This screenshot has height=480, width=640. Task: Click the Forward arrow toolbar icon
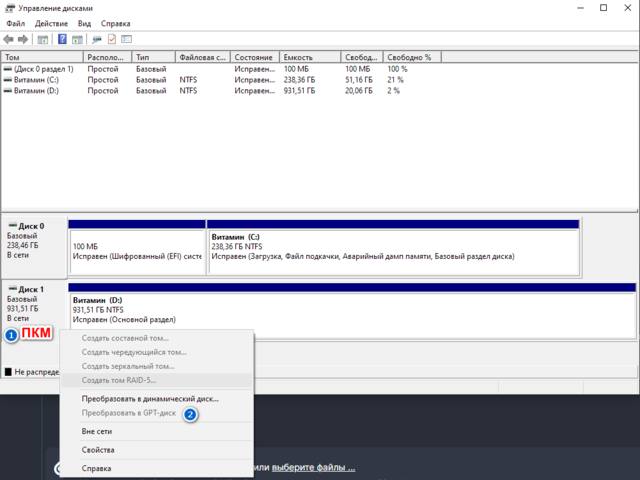[x=22, y=39]
